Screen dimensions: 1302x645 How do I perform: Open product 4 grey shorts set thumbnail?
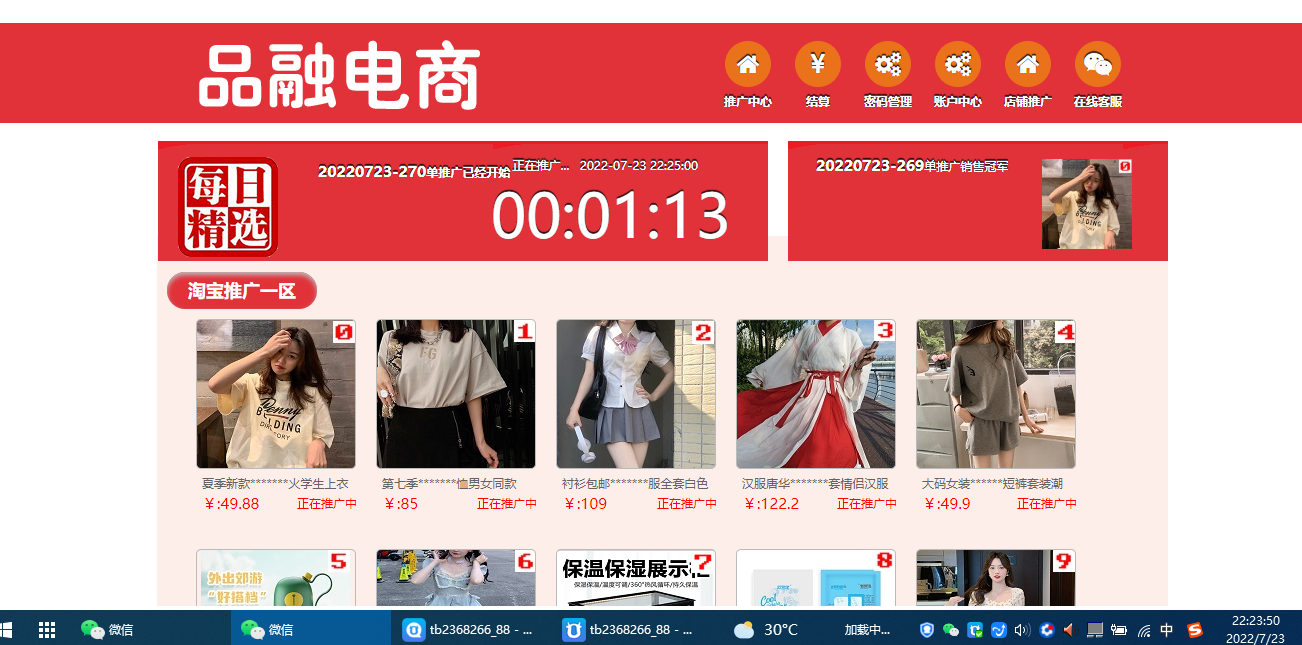[996, 394]
